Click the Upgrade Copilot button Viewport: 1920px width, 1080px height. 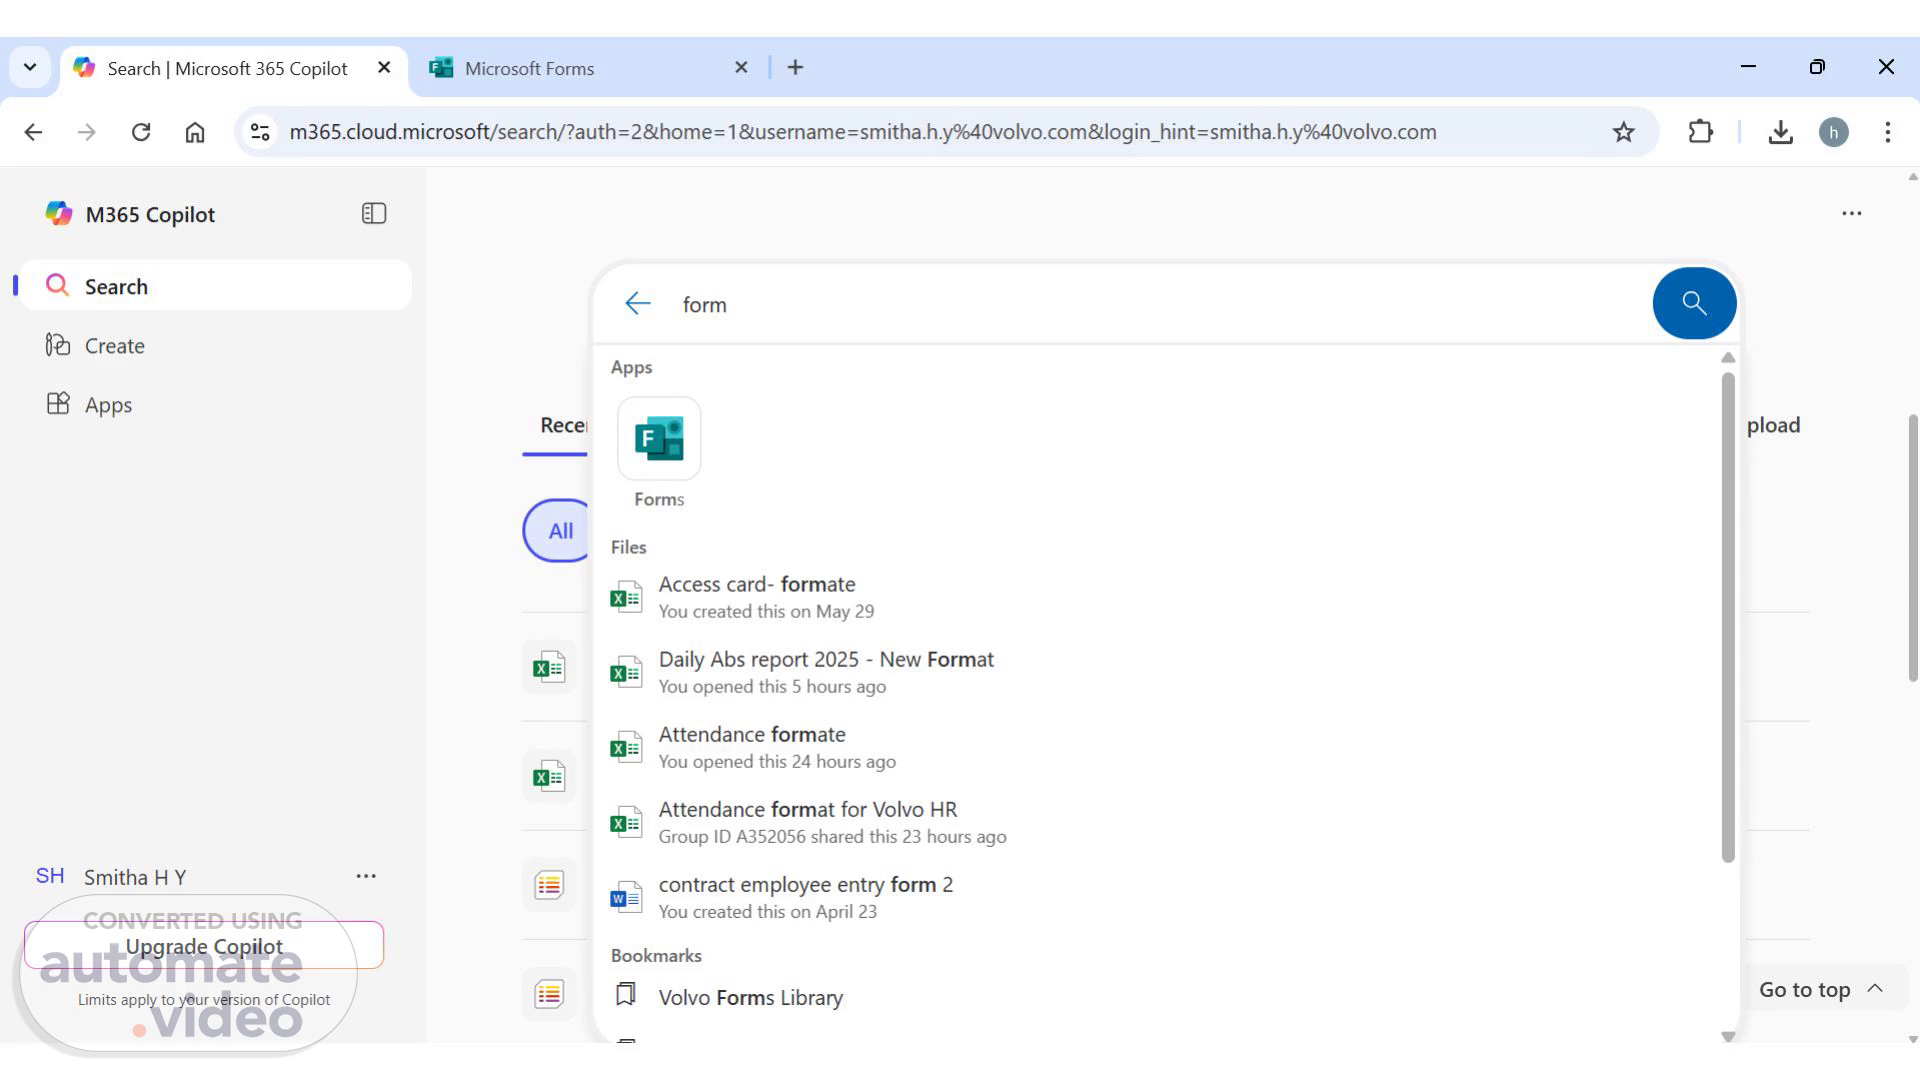[204, 946]
